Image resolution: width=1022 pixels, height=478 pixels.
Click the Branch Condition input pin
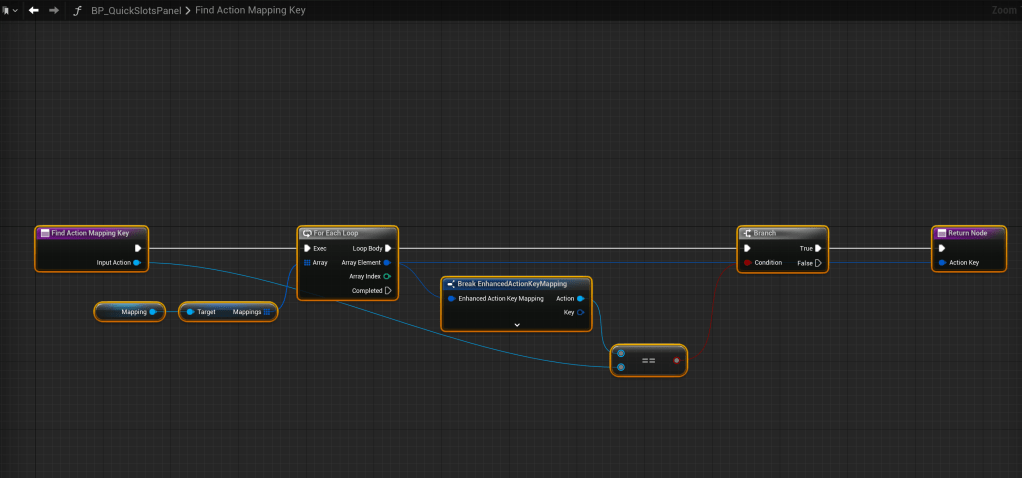click(x=746, y=263)
